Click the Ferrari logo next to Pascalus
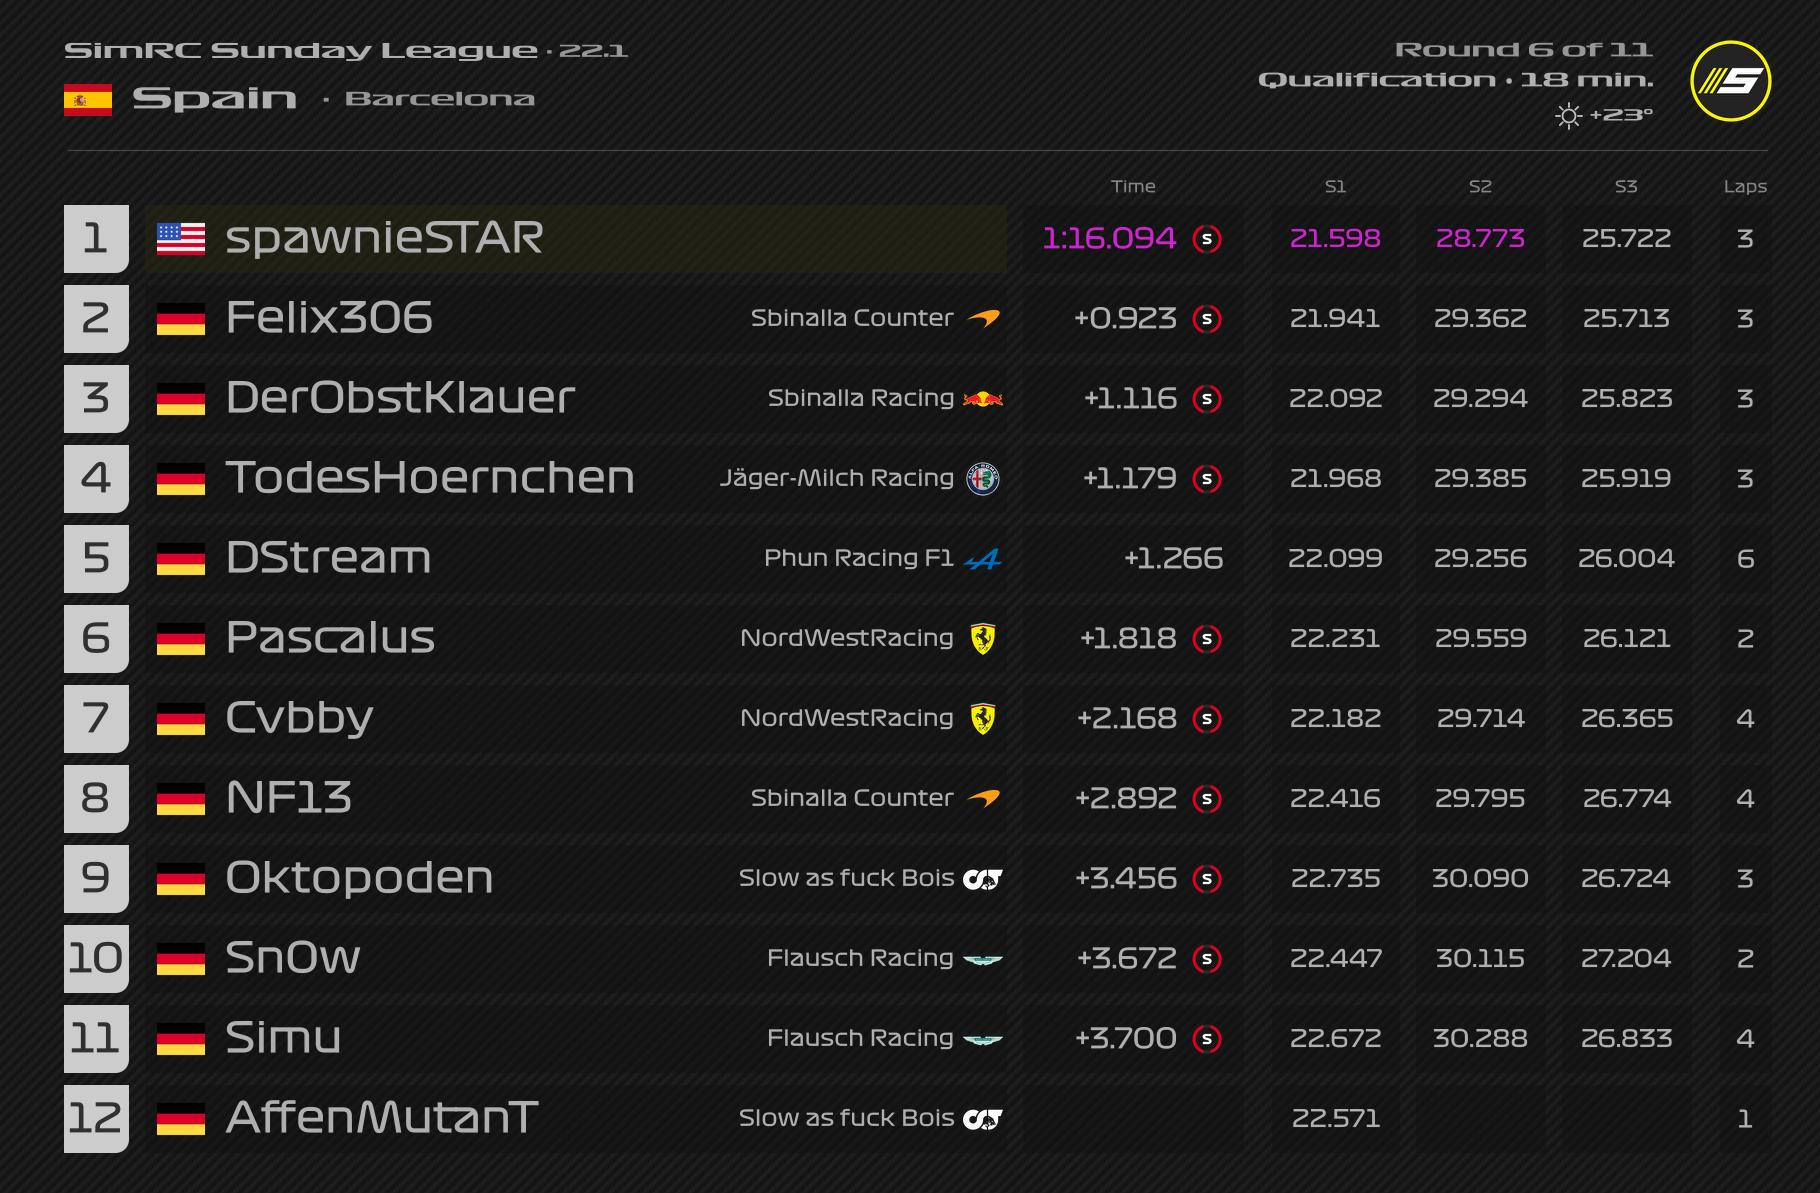1820x1193 pixels. (x=983, y=639)
